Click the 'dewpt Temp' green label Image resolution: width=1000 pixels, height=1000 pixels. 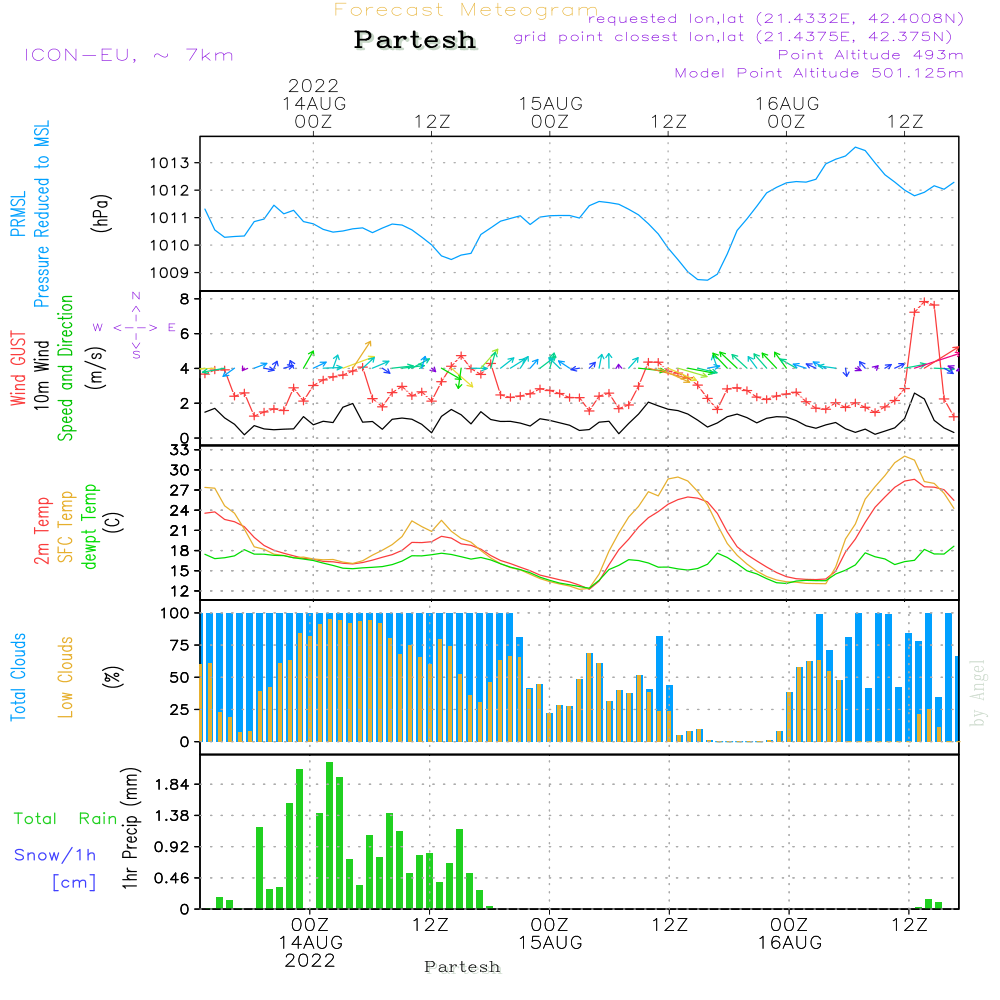(89, 527)
